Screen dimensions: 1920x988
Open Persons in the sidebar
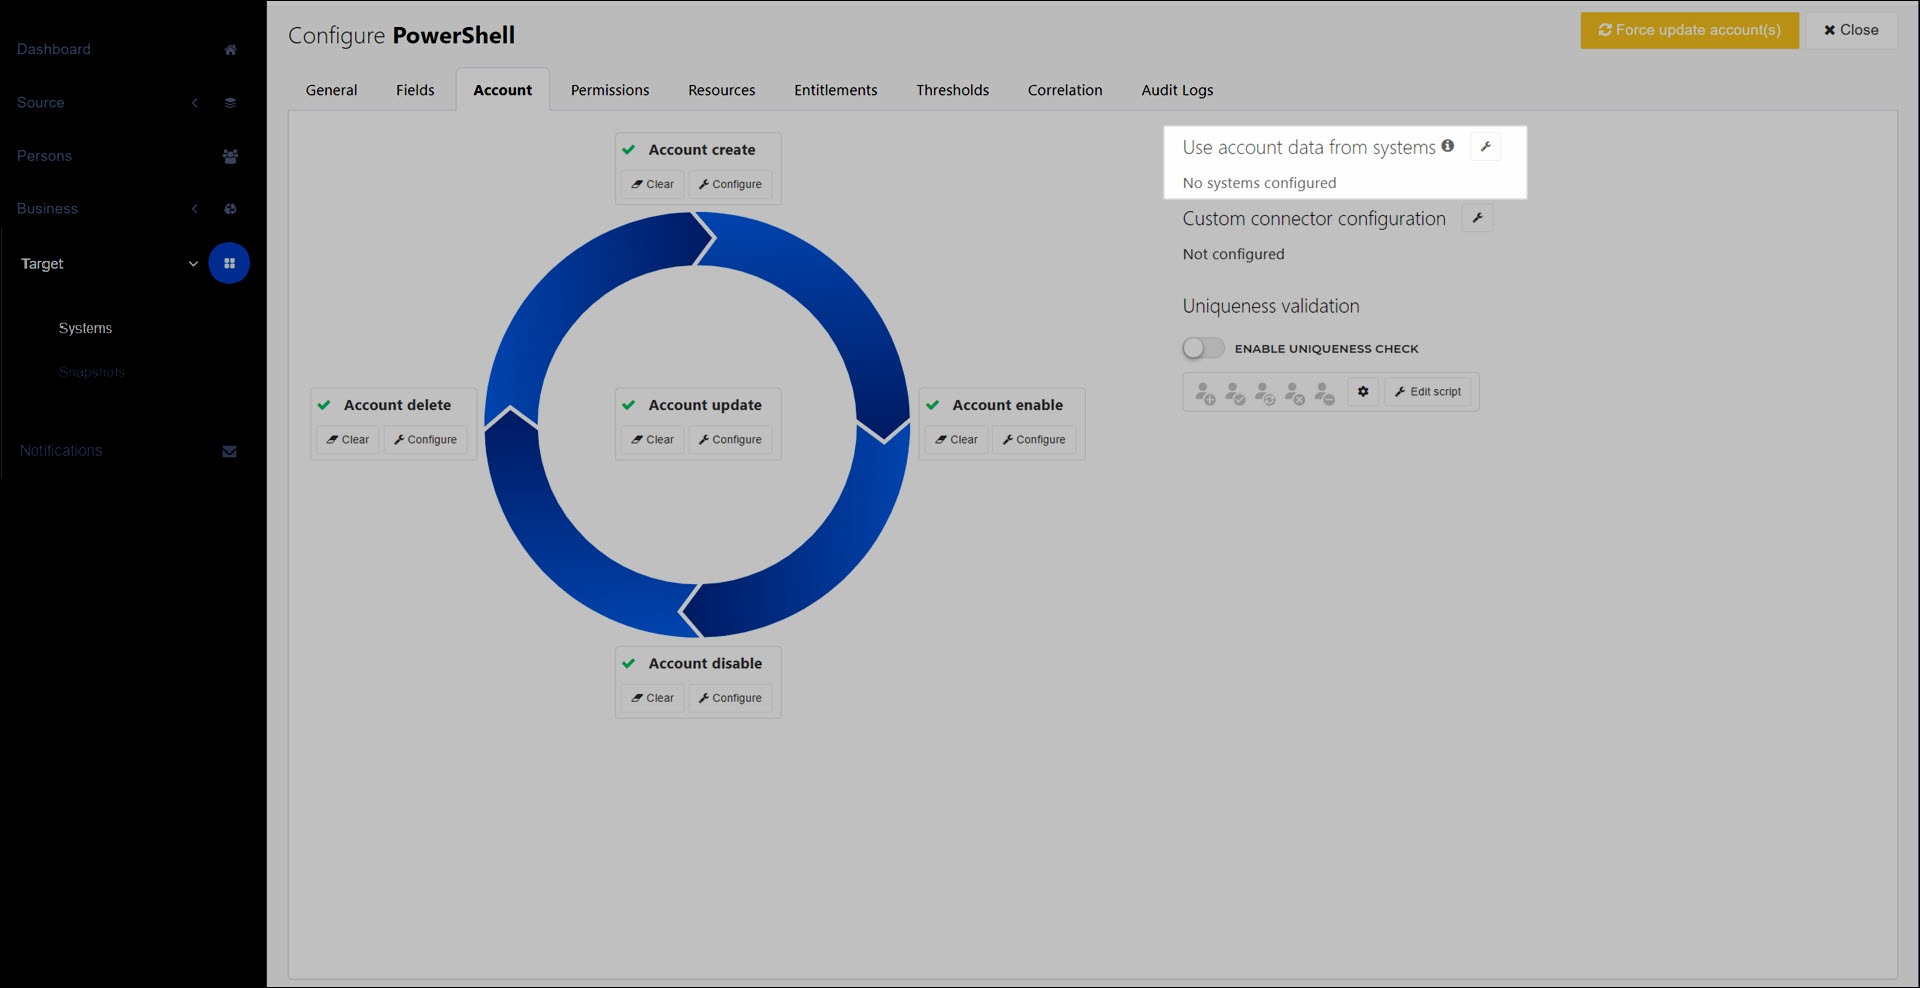point(44,156)
